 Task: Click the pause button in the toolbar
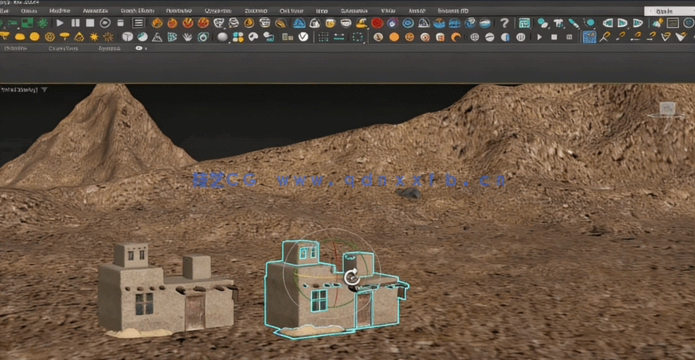point(75,23)
